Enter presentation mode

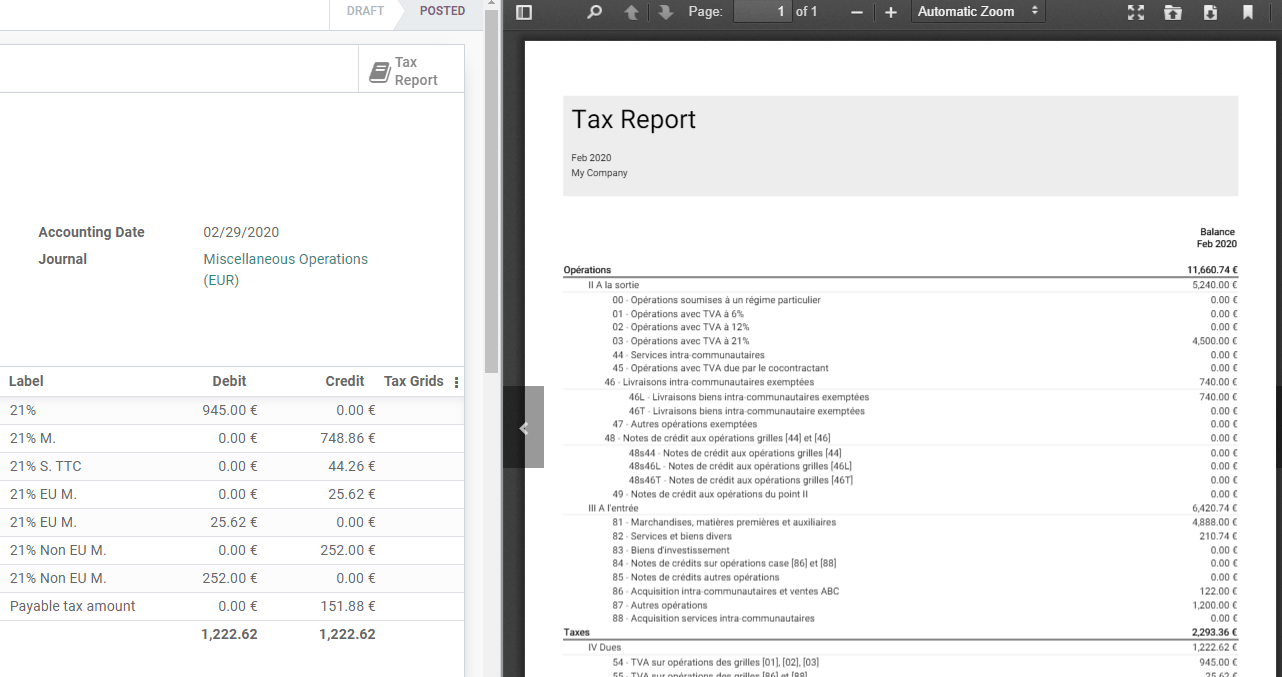pos(1135,12)
